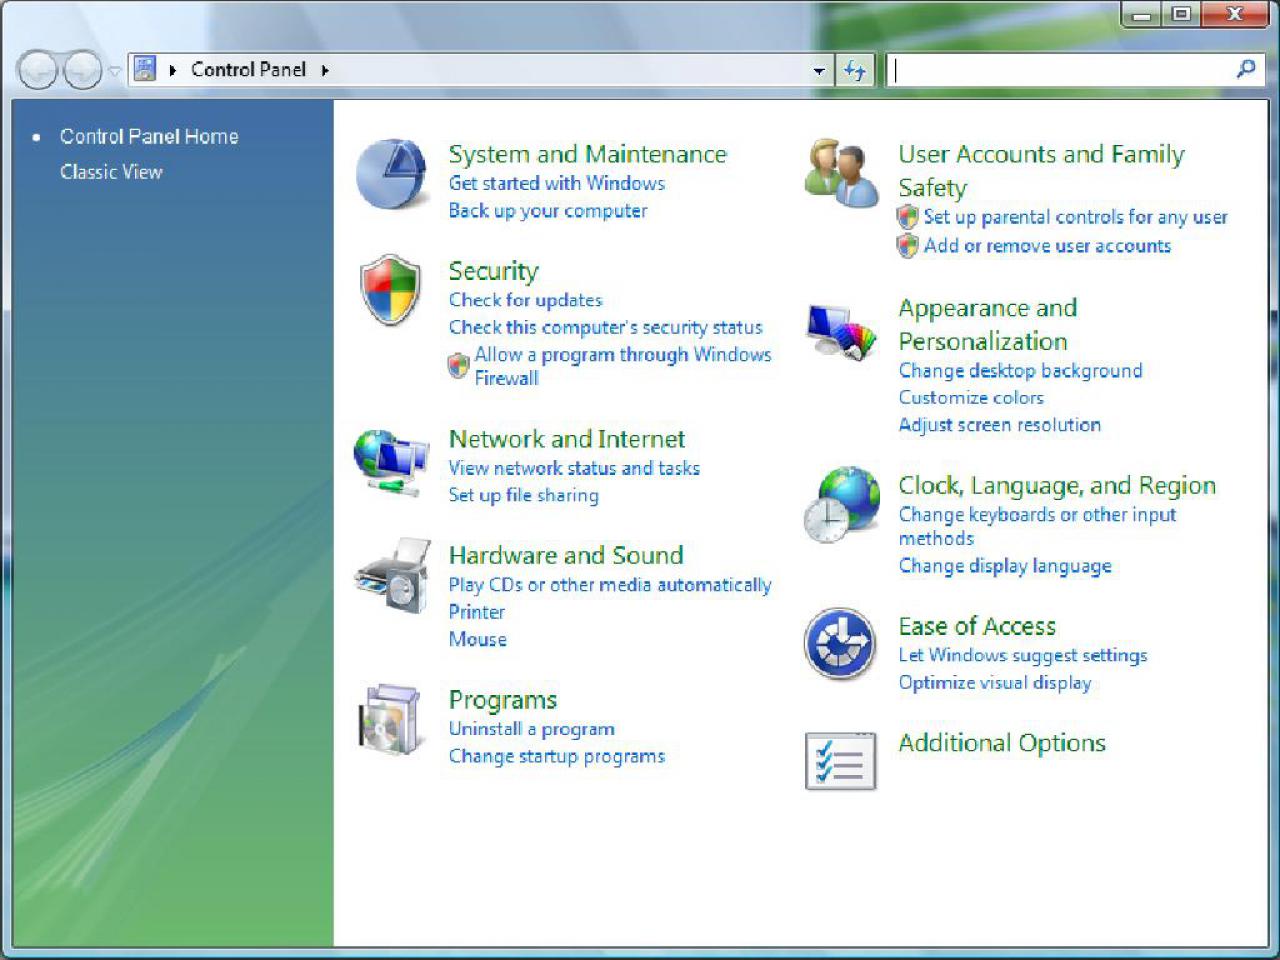The image size is (1280, 960).
Task: Click the search magnifier icon
Action: pos(1246,69)
